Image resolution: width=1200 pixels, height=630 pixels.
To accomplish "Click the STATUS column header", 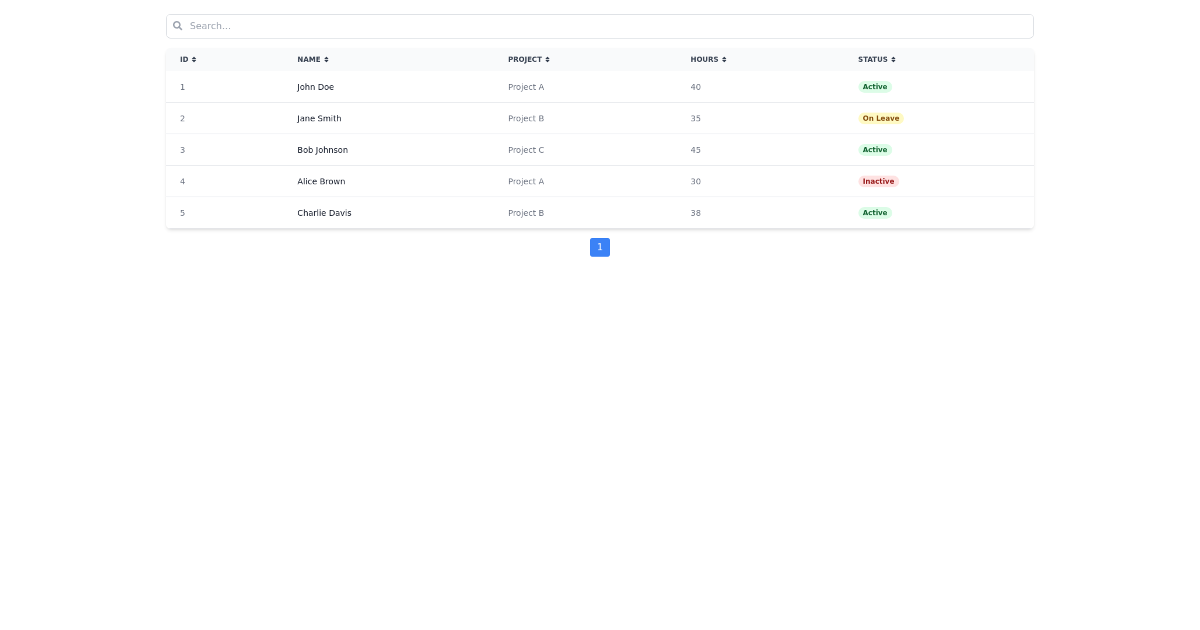I will [x=871, y=59].
